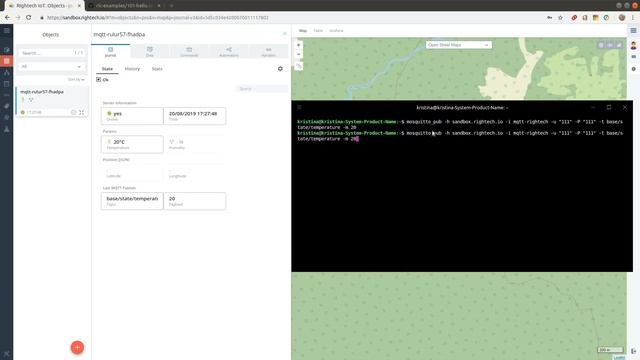Reload the browser page
This screenshot has width=640, height=360.
point(29,18)
